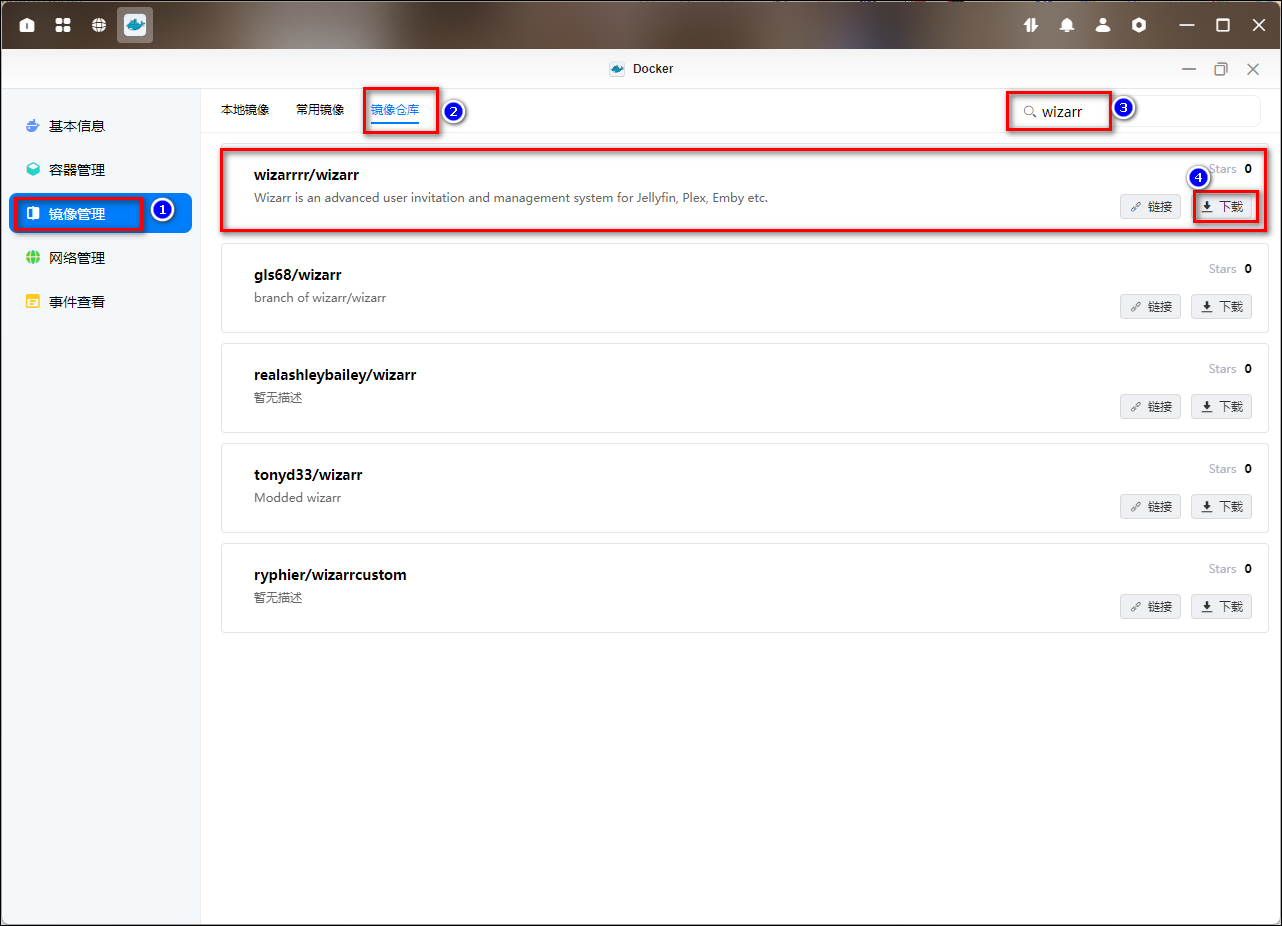1282x926 pixels.
Task: Open 网络管理 in the sidebar
Action: click(x=77, y=258)
